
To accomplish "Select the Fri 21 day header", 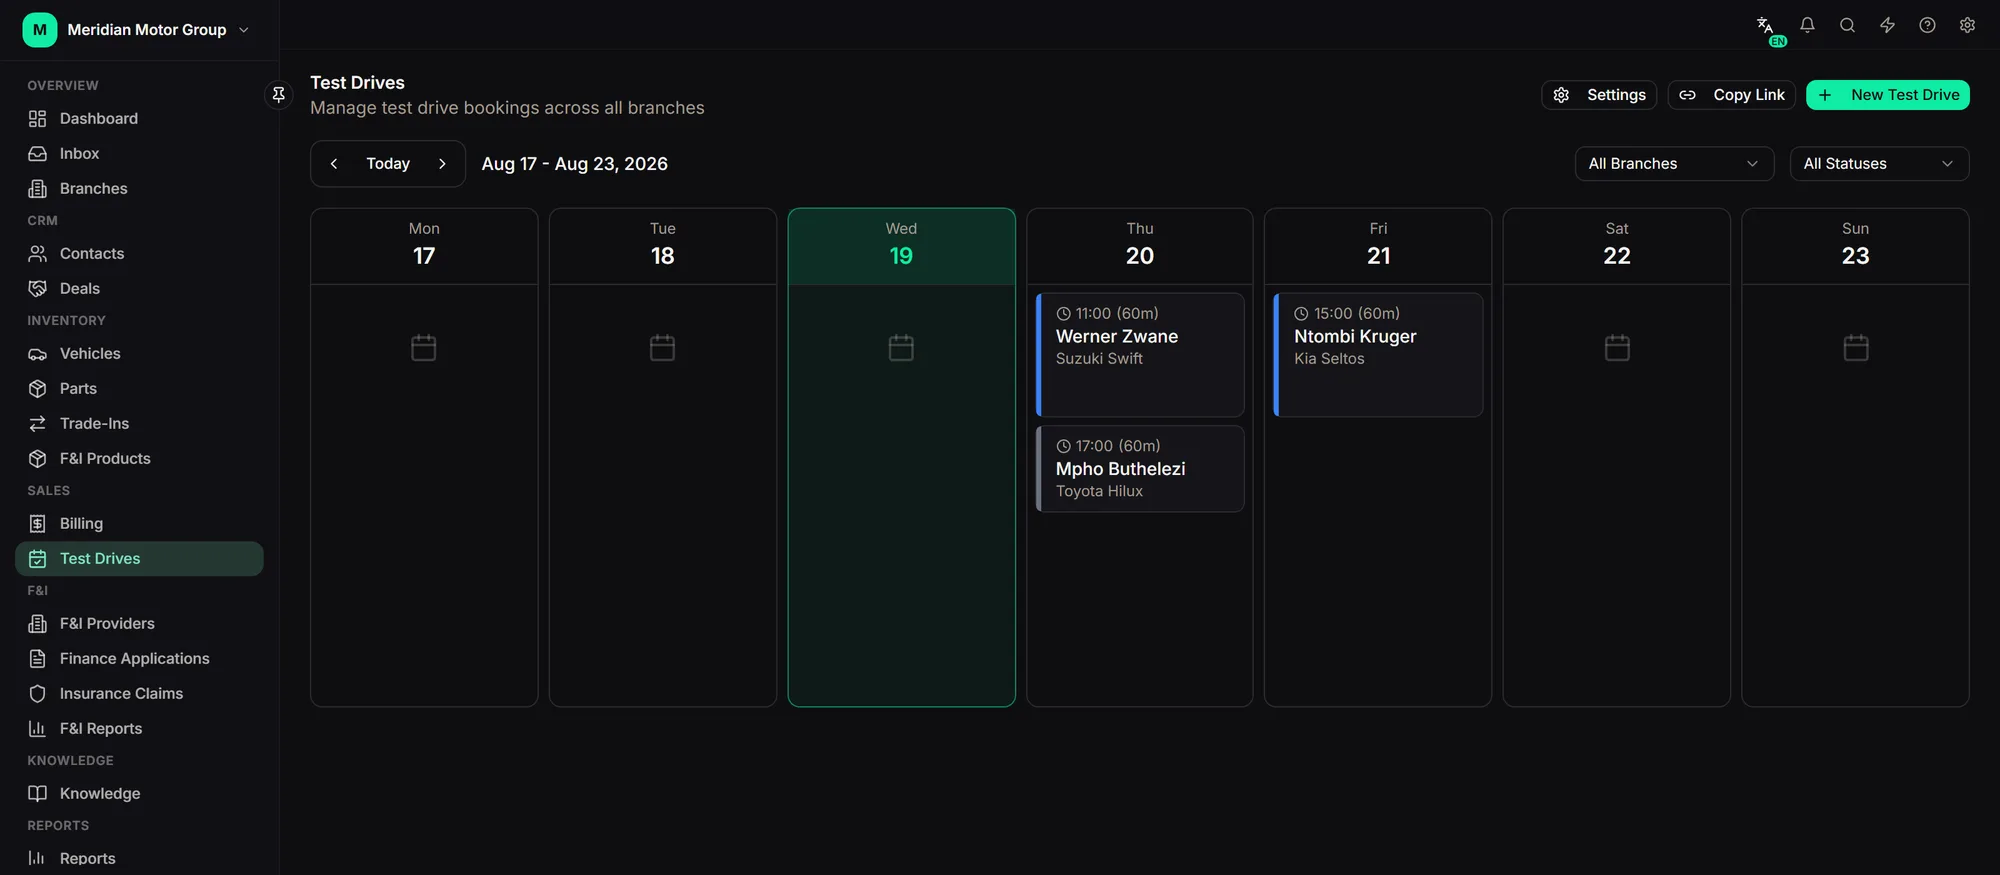I will [1378, 246].
